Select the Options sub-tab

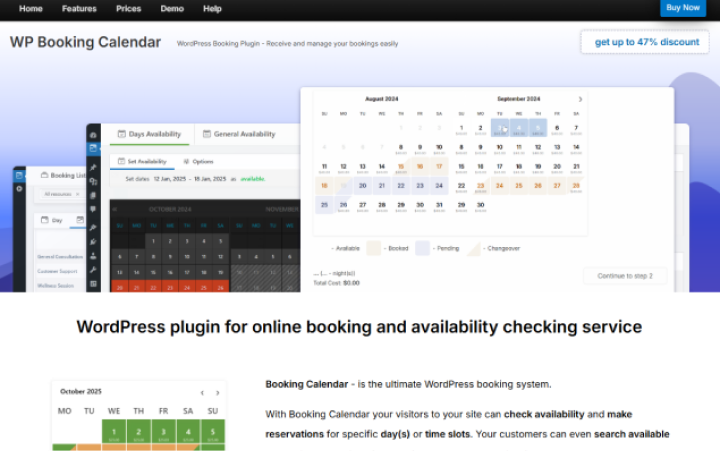[x=198, y=162]
